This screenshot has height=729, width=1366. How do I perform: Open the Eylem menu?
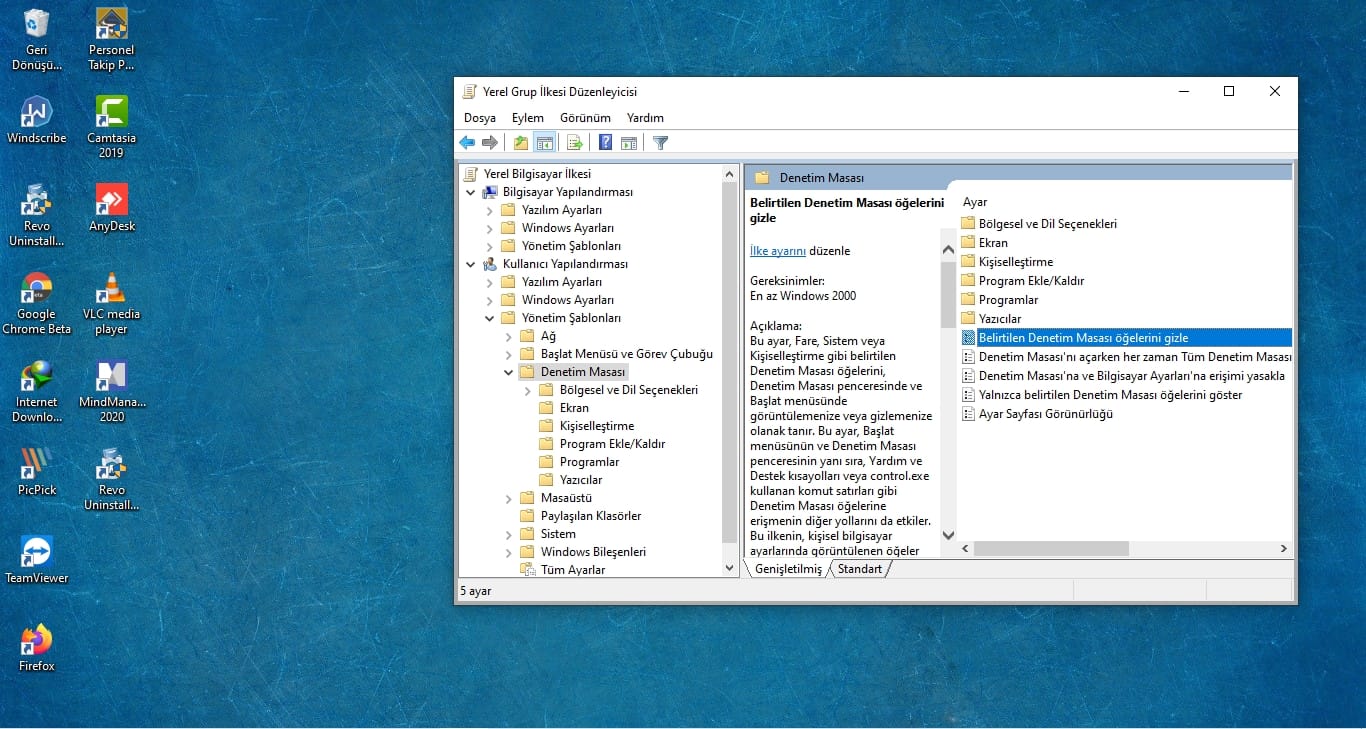coord(528,118)
